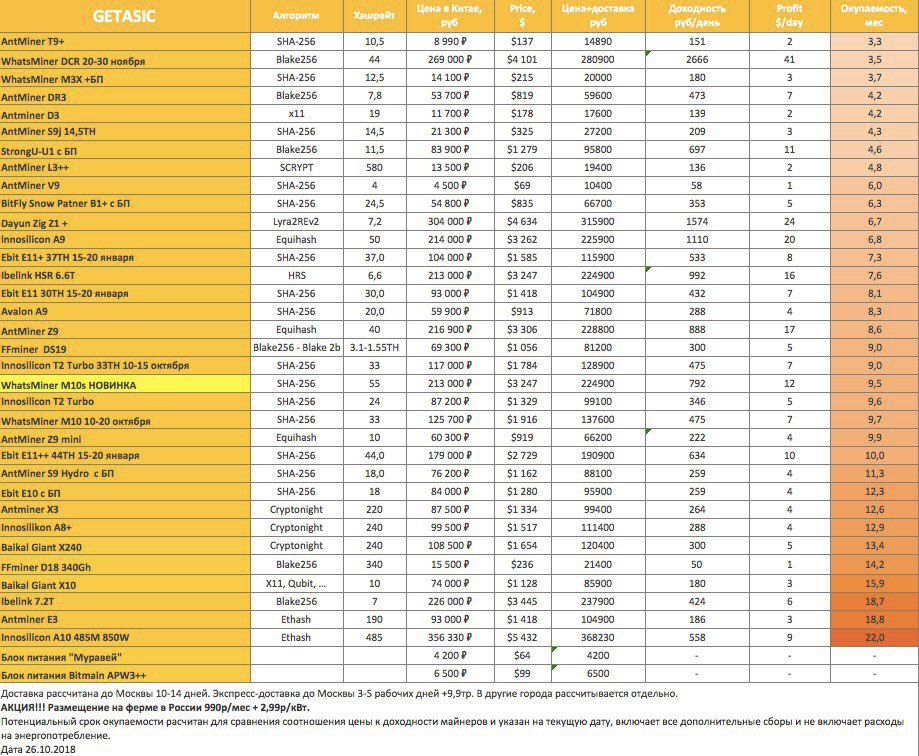The height and width of the screenshot is (756, 919).
Task: Select the 41 profit per day cell
Action: point(789,60)
